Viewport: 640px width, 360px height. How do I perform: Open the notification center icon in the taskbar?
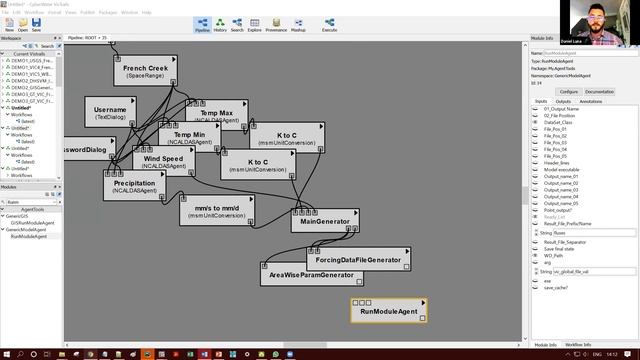(628, 354)
